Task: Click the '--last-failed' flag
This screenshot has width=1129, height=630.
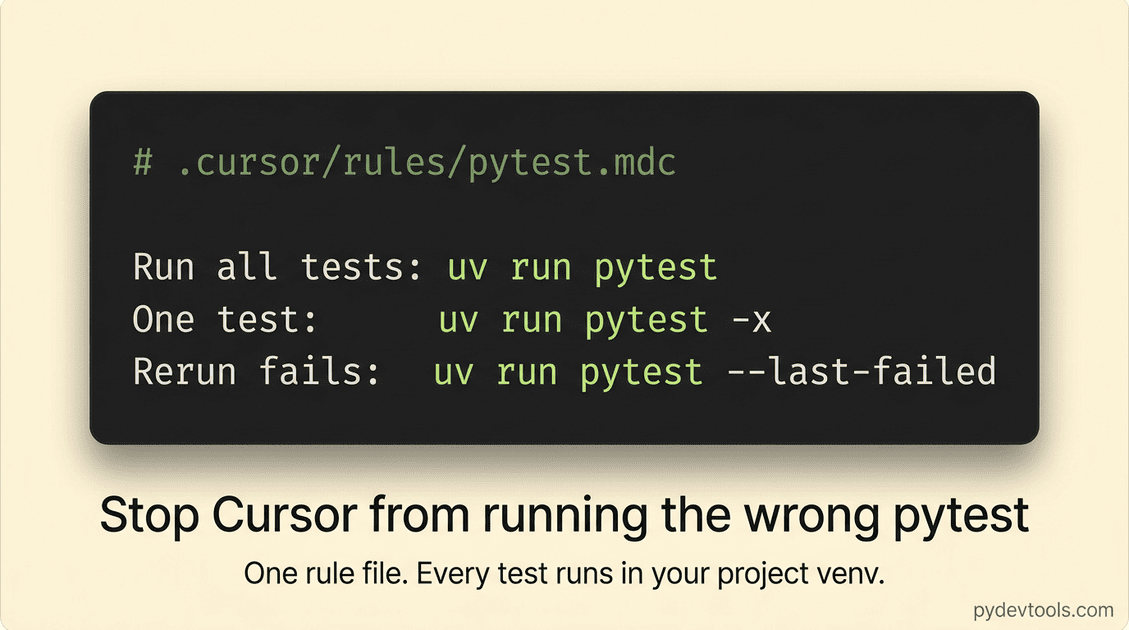Action: point(861,372)
